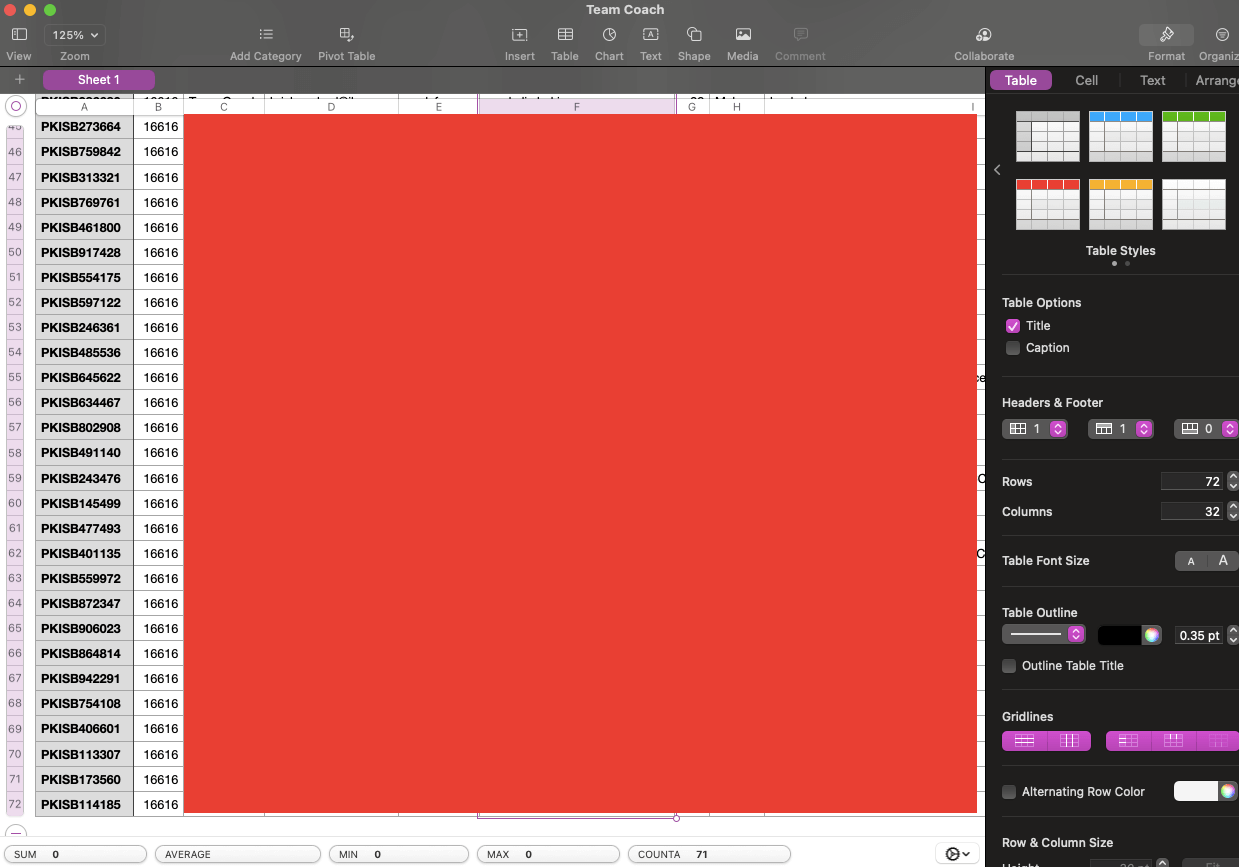
Task: Open the Table Outline color wheel picker
Action: (x=1152, y=635)
